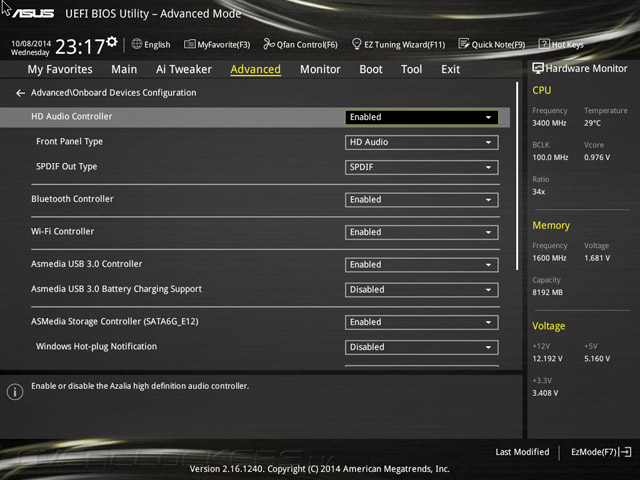Screen dimensions: 640x480
Task: Click the globe language icon
Action: point(137,44)
